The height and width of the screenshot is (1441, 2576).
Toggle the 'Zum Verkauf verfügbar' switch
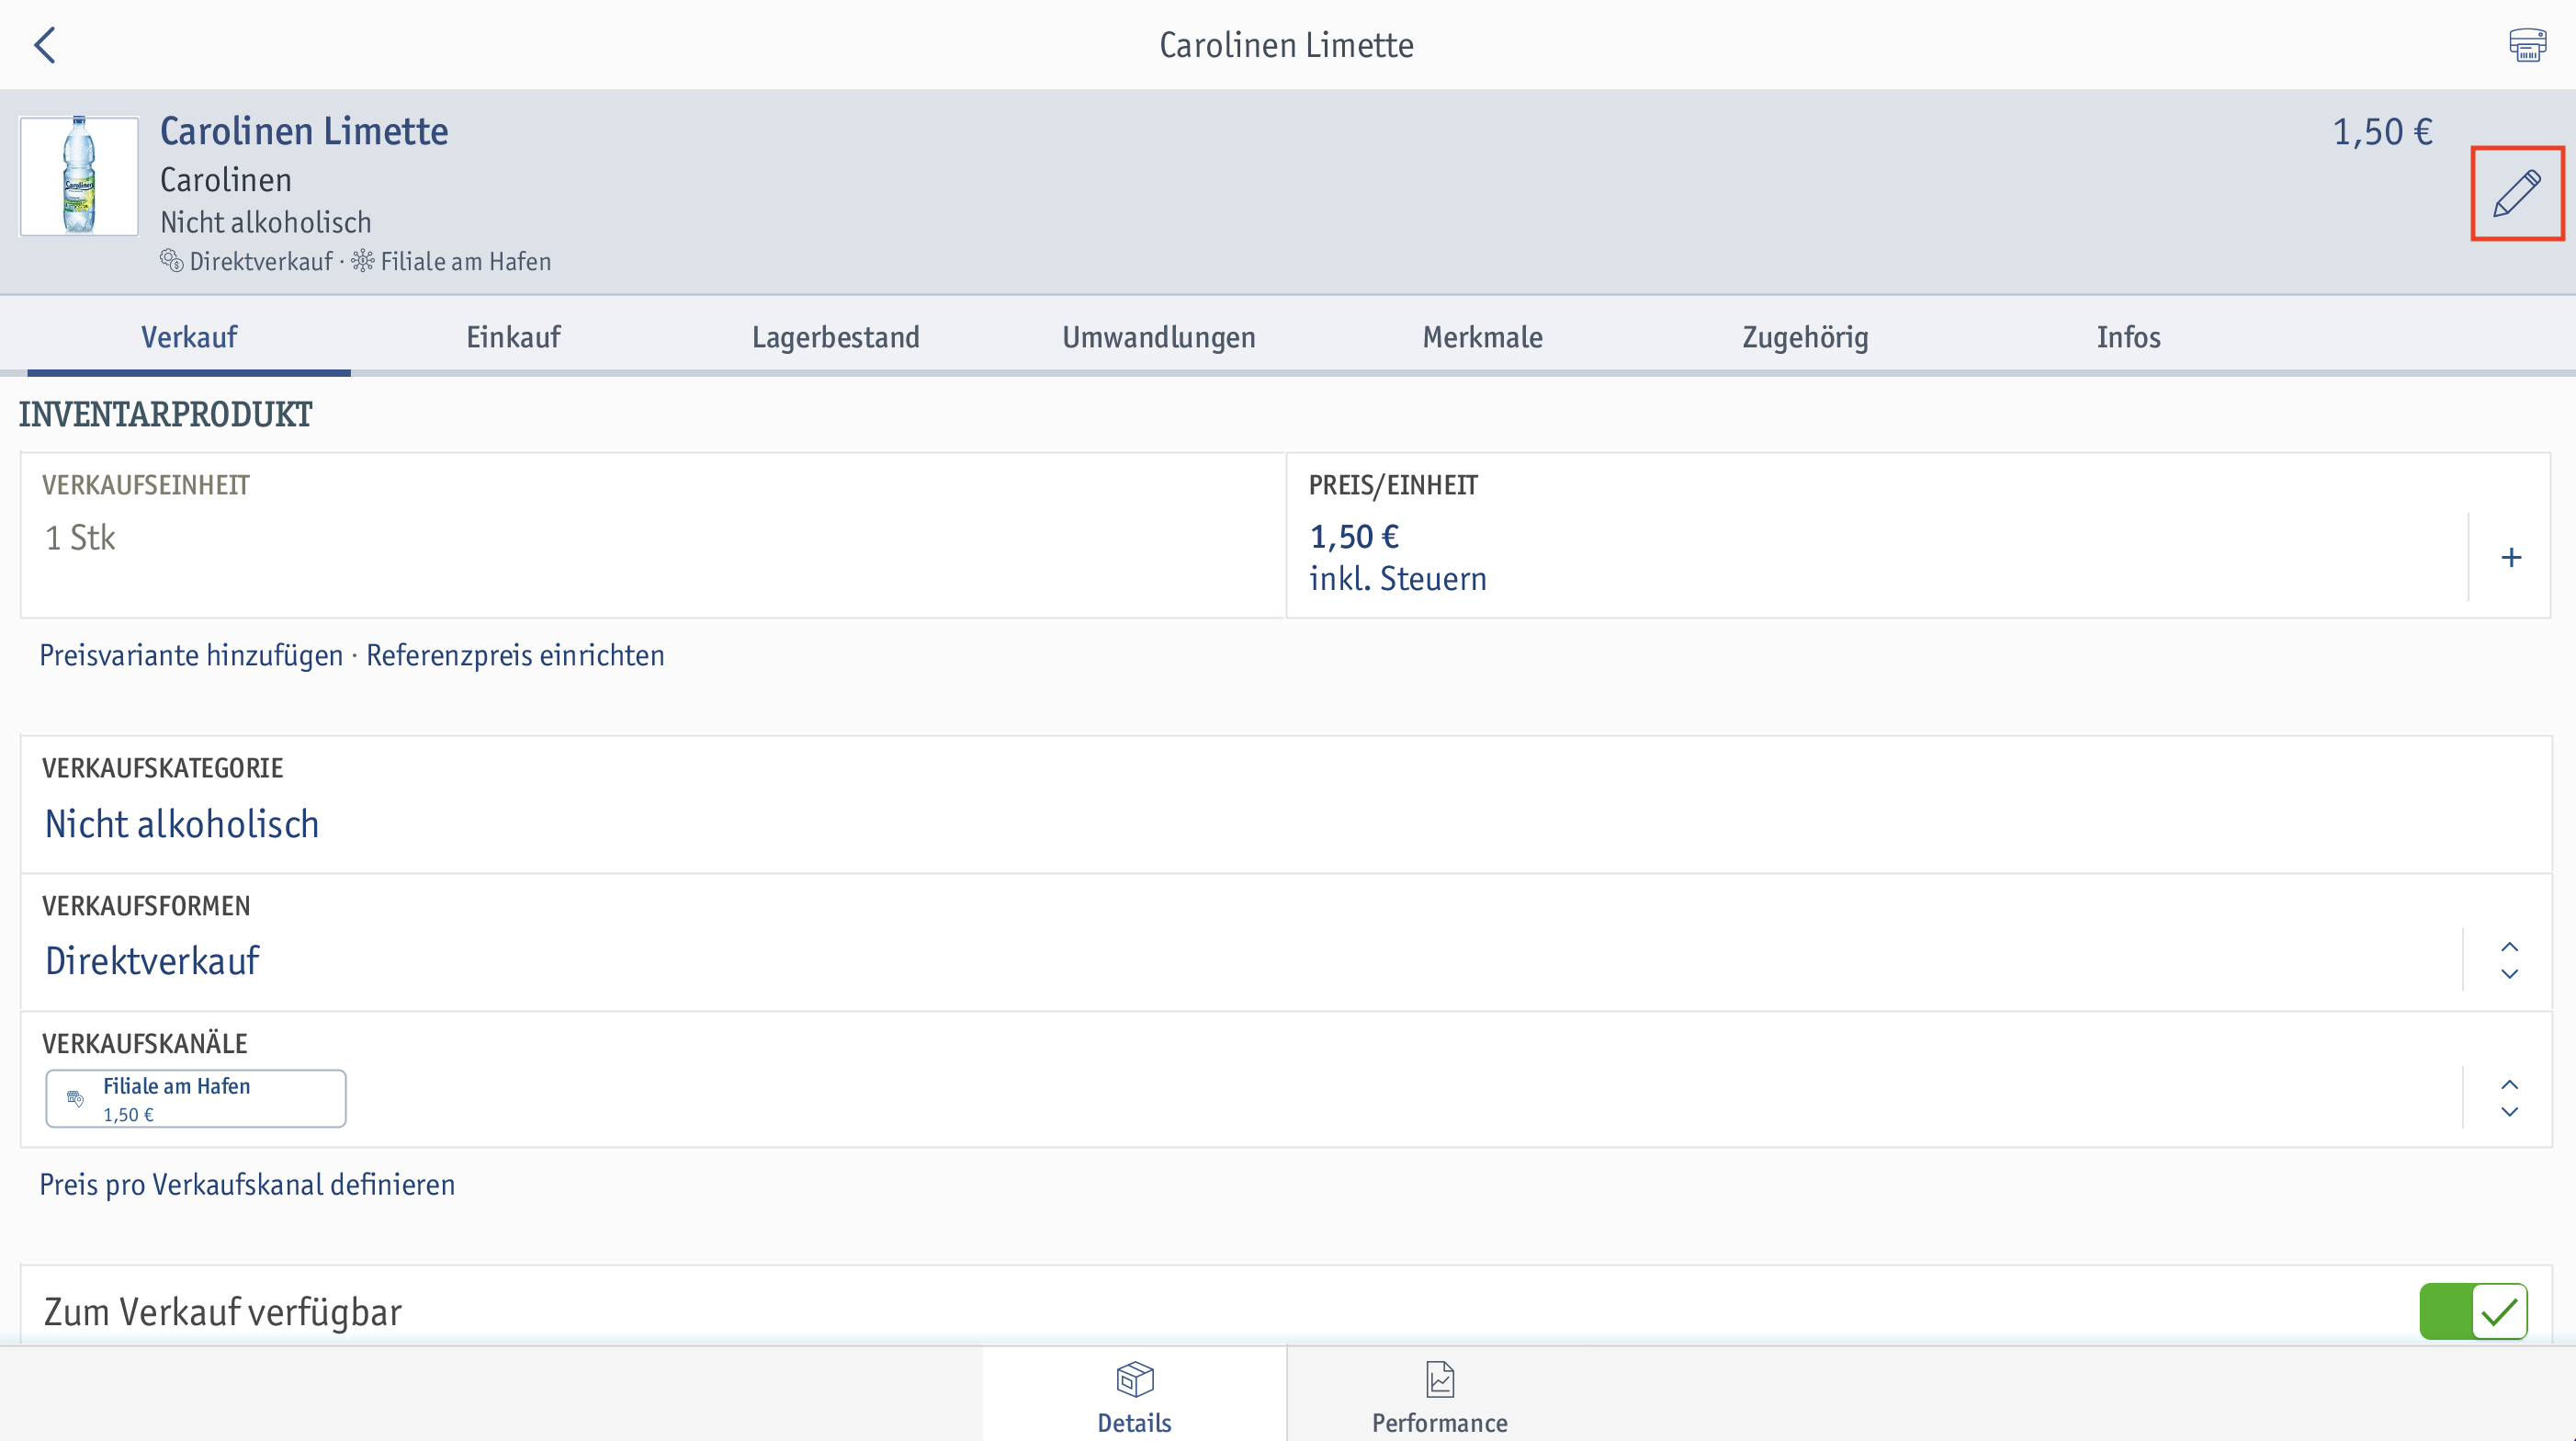[x=2473, y=1311]
